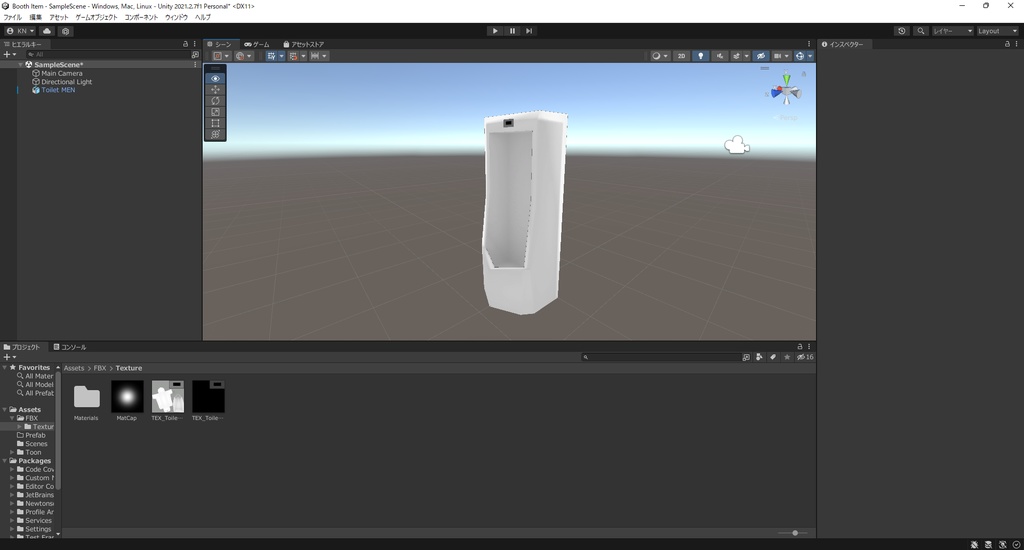Select the Move tool in scene toolbar
This screenshot has width=1024, height=550.
[x=216, y=89]
